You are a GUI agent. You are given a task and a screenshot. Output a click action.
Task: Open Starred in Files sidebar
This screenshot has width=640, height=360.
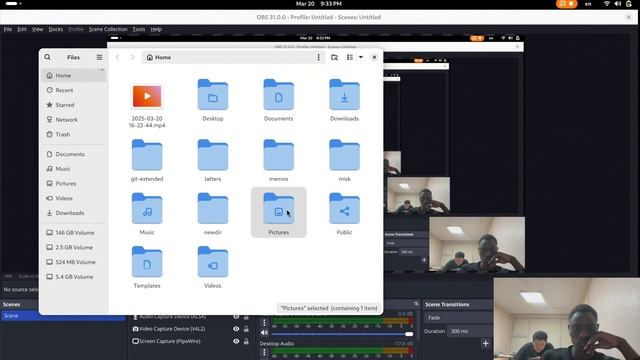coord(73,105)
